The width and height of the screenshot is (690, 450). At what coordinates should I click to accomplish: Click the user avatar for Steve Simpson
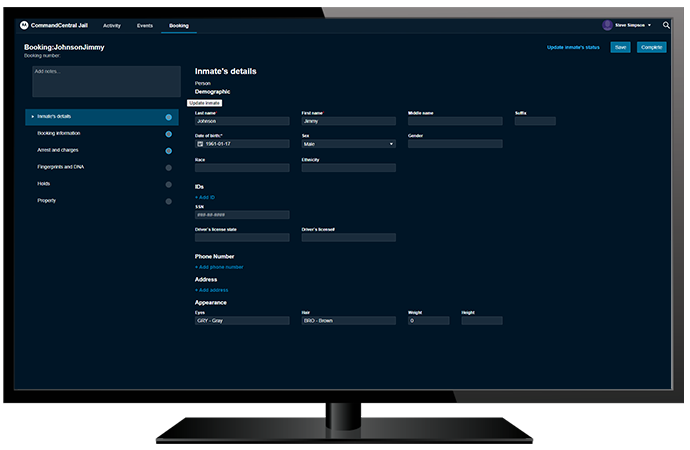click(607, 25)
